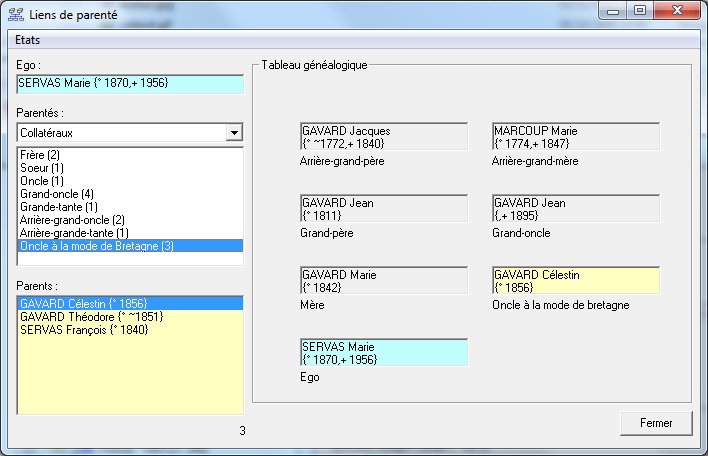
Task: Click the Ego field SERVAS Marie
Action: click(x=130, y=84)
